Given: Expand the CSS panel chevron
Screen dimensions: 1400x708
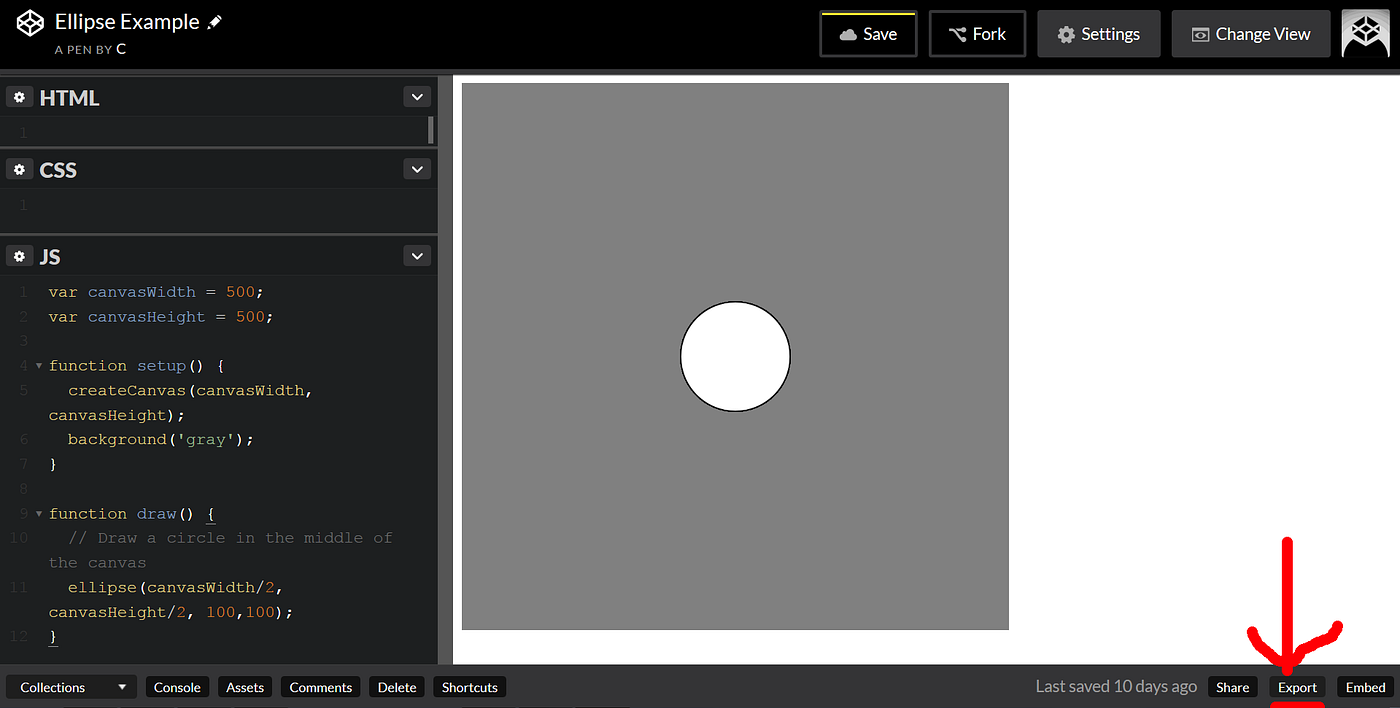Looking at the screenshot, I should click(417, 168).
